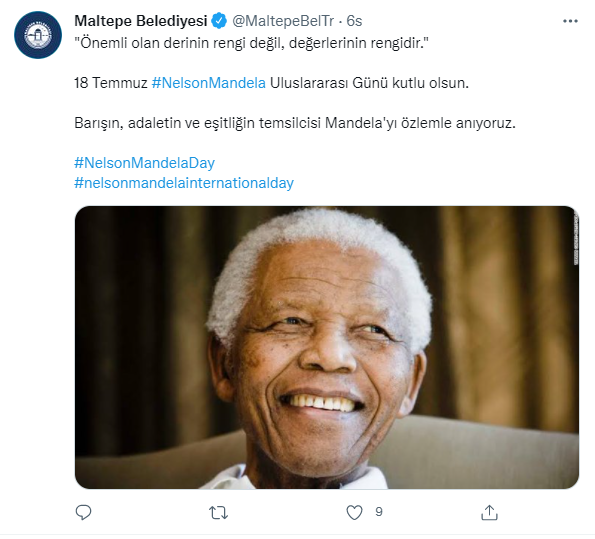Open the #NelsonMandelaDay hashtag
Image resolution: width=595 pixels, height=539 pixels.
click(145, 163)
